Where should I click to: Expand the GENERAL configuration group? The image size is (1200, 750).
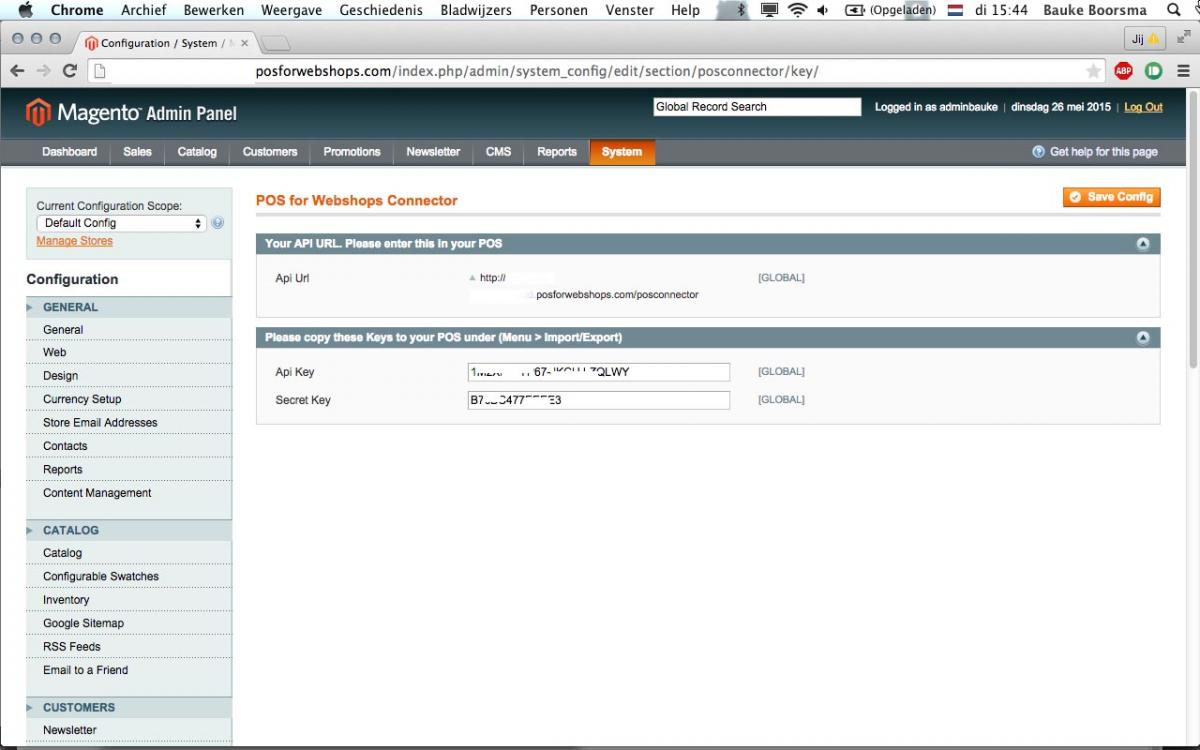(128, 307)
